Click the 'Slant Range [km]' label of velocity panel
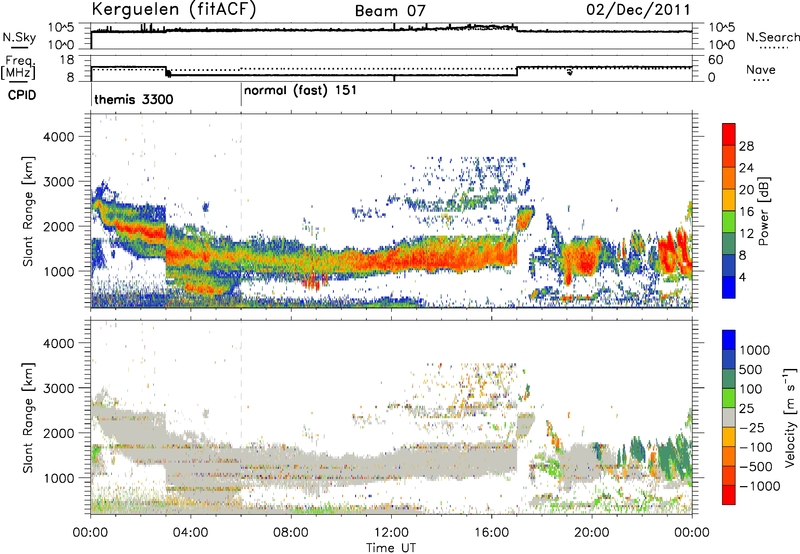Screen dimensions: 800x554 coord(28,418)
